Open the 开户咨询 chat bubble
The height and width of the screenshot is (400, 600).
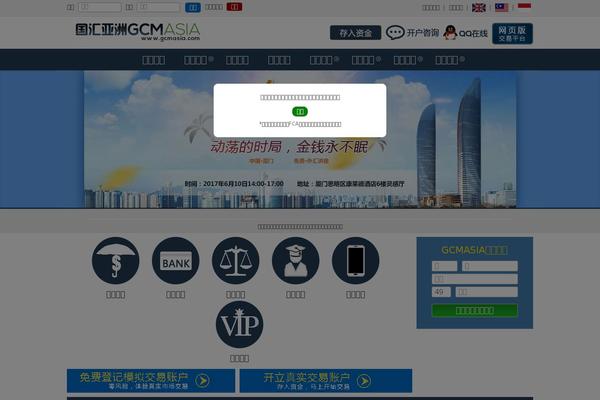point(412,33)
